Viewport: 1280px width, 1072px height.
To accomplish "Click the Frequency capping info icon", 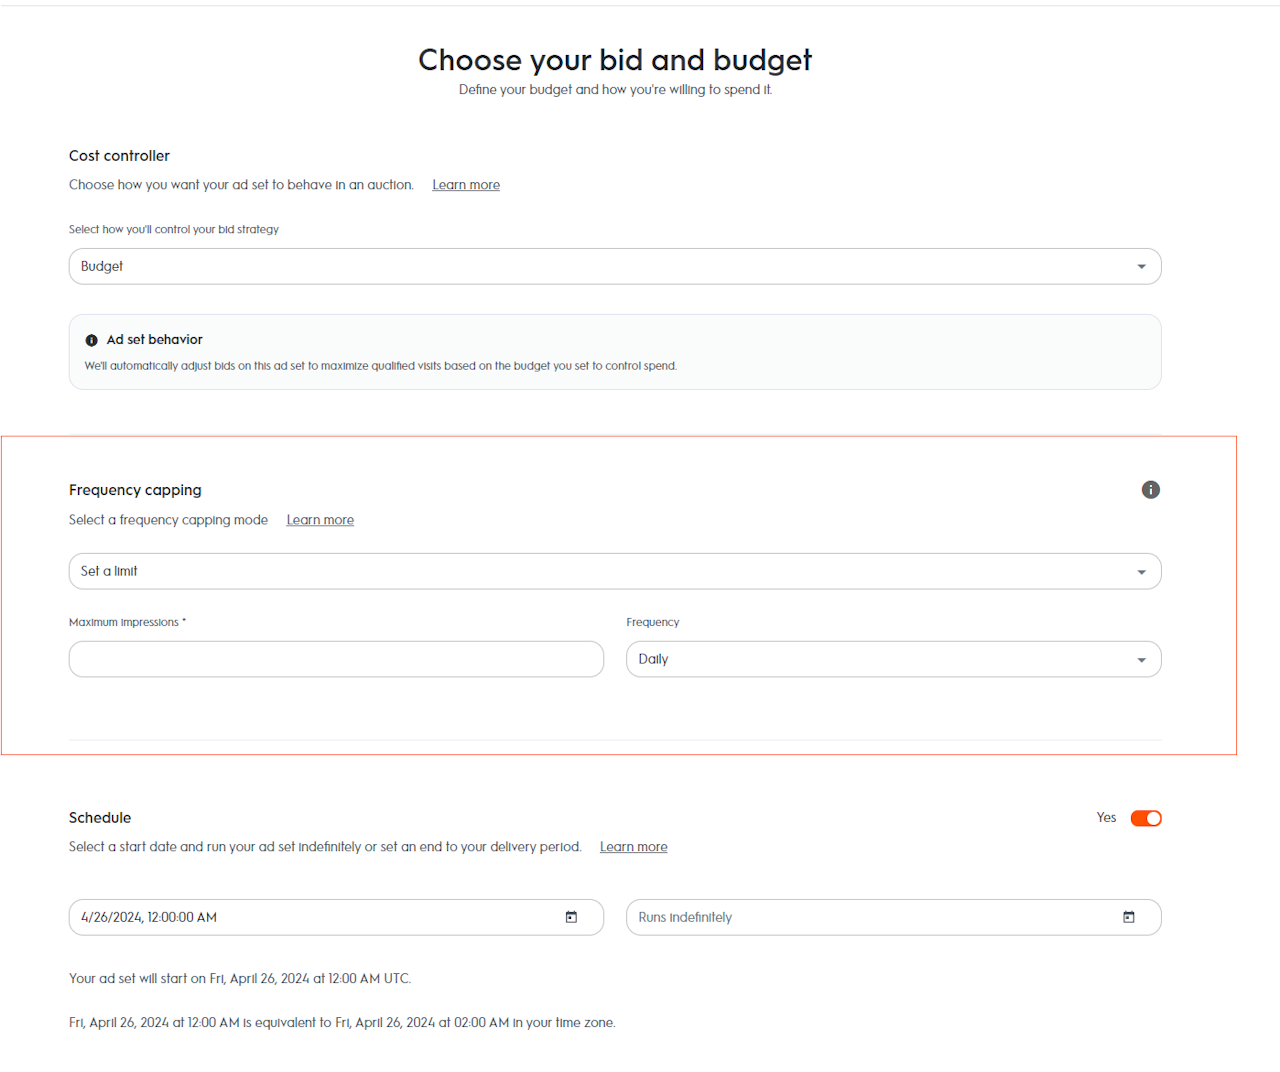I will click(x=1151, y=490).
